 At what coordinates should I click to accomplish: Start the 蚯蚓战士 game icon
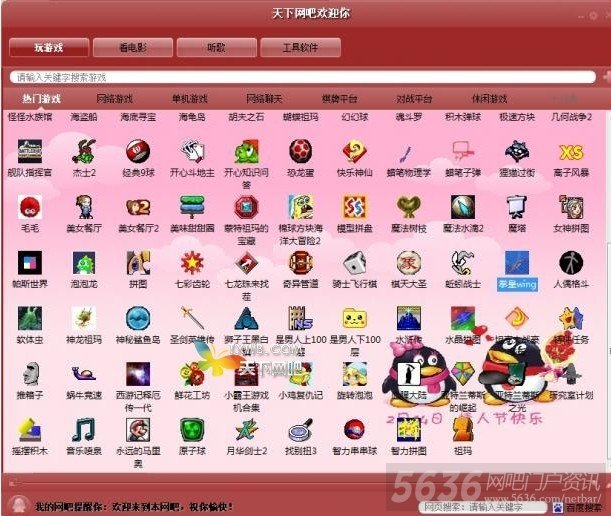[x=463, y=263]
